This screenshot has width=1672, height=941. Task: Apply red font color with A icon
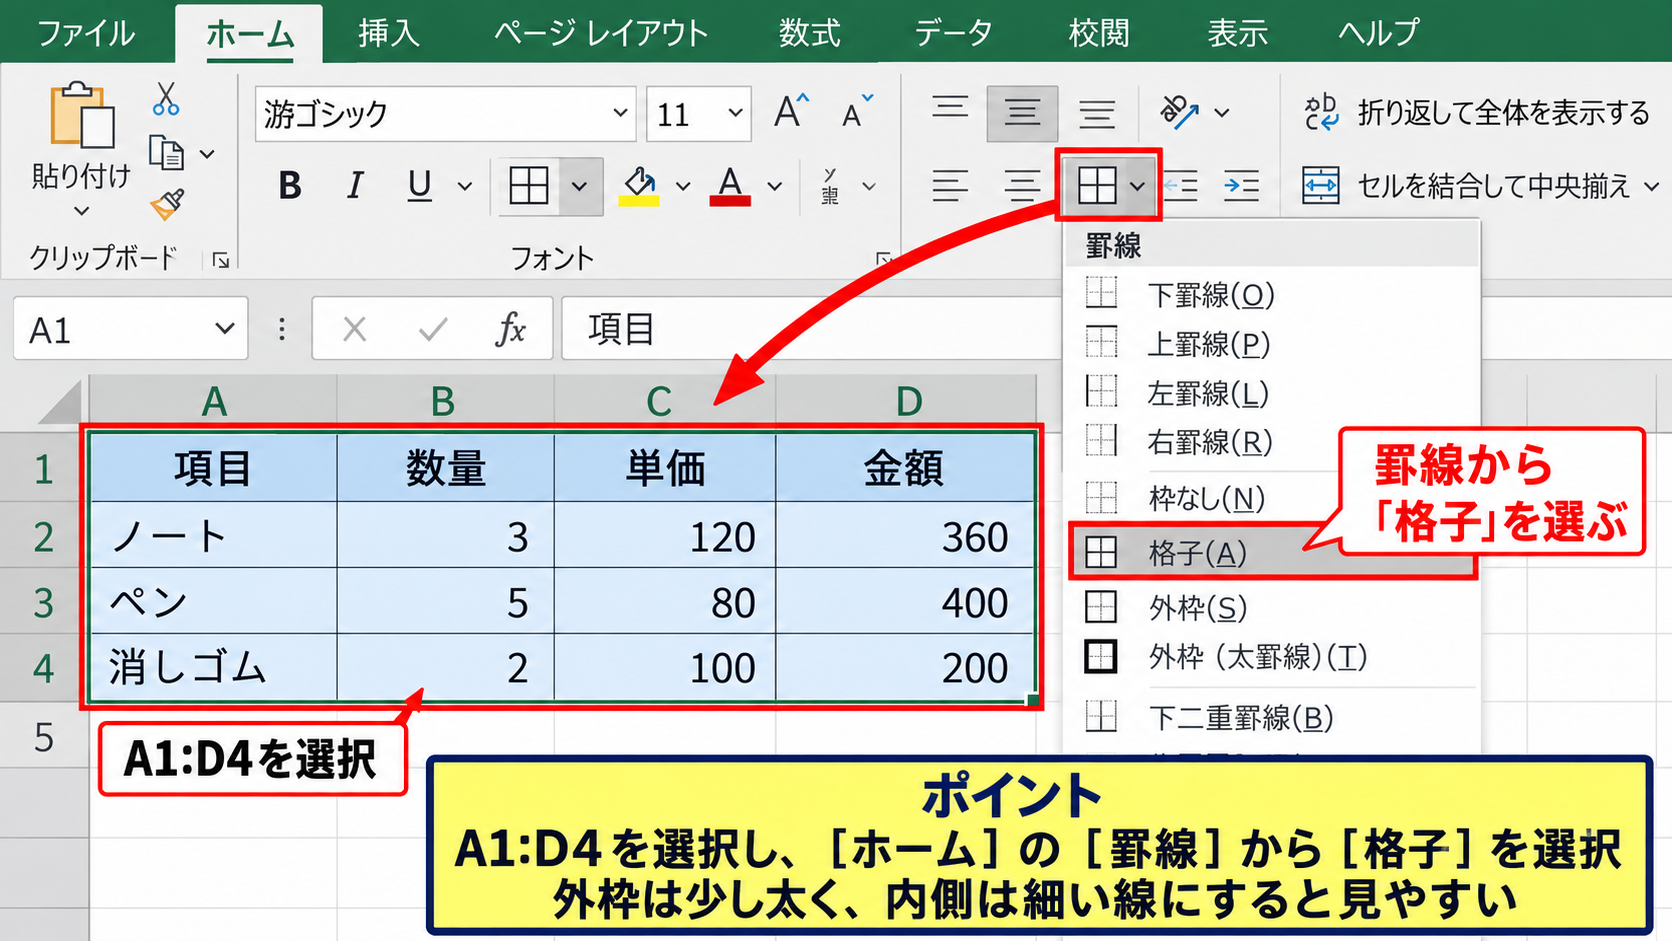point(730,185)
